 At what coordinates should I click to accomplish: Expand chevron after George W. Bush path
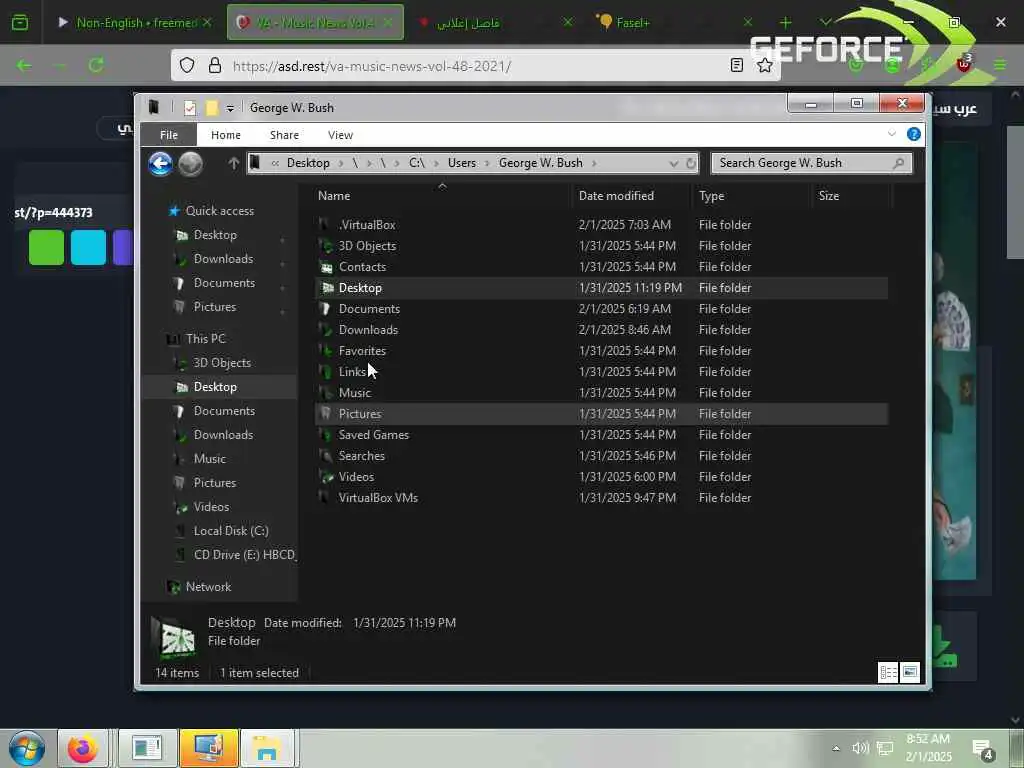594,163
